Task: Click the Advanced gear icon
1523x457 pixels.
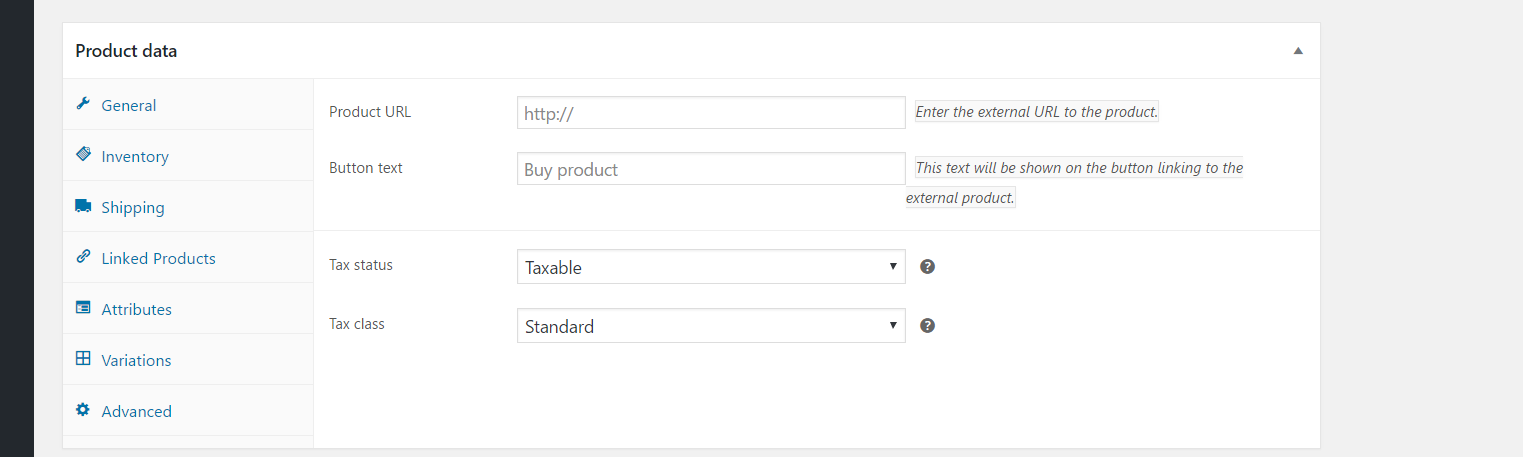Action: 83,410
